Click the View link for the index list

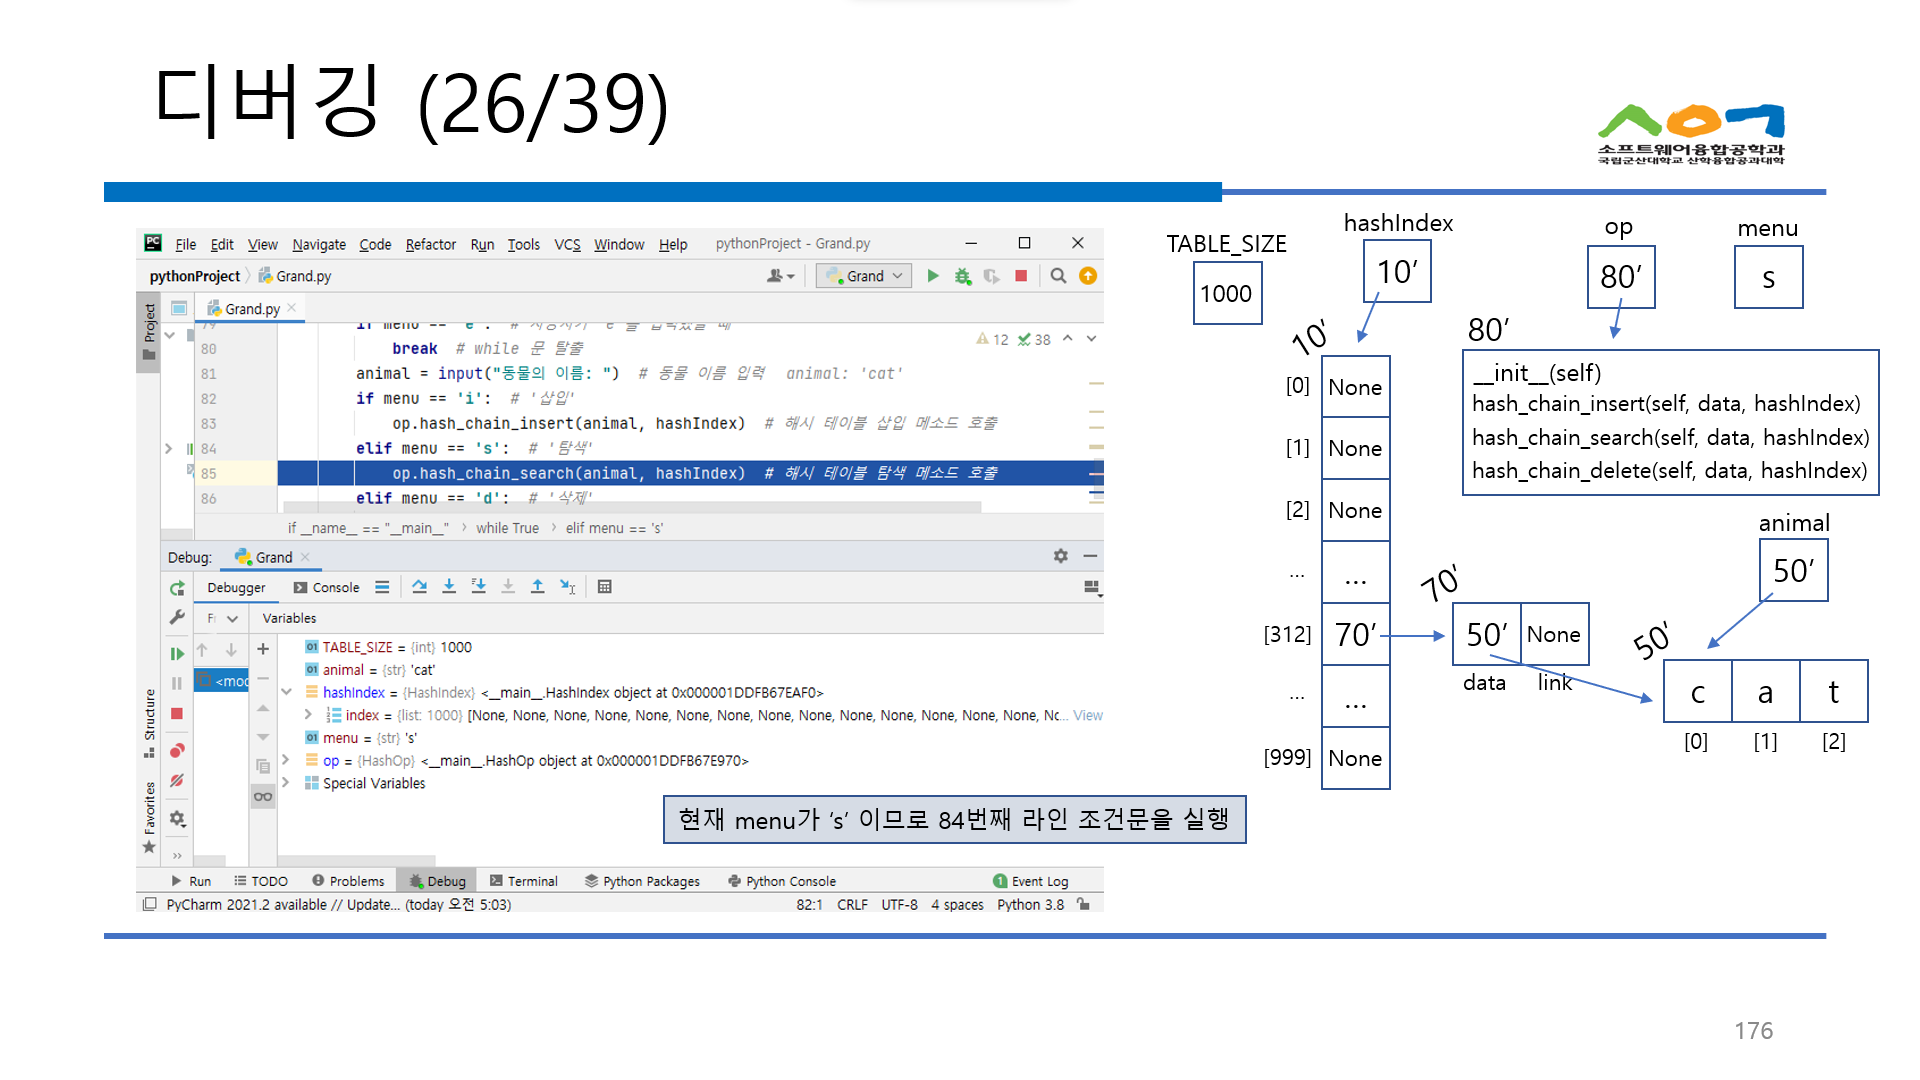1088,715
